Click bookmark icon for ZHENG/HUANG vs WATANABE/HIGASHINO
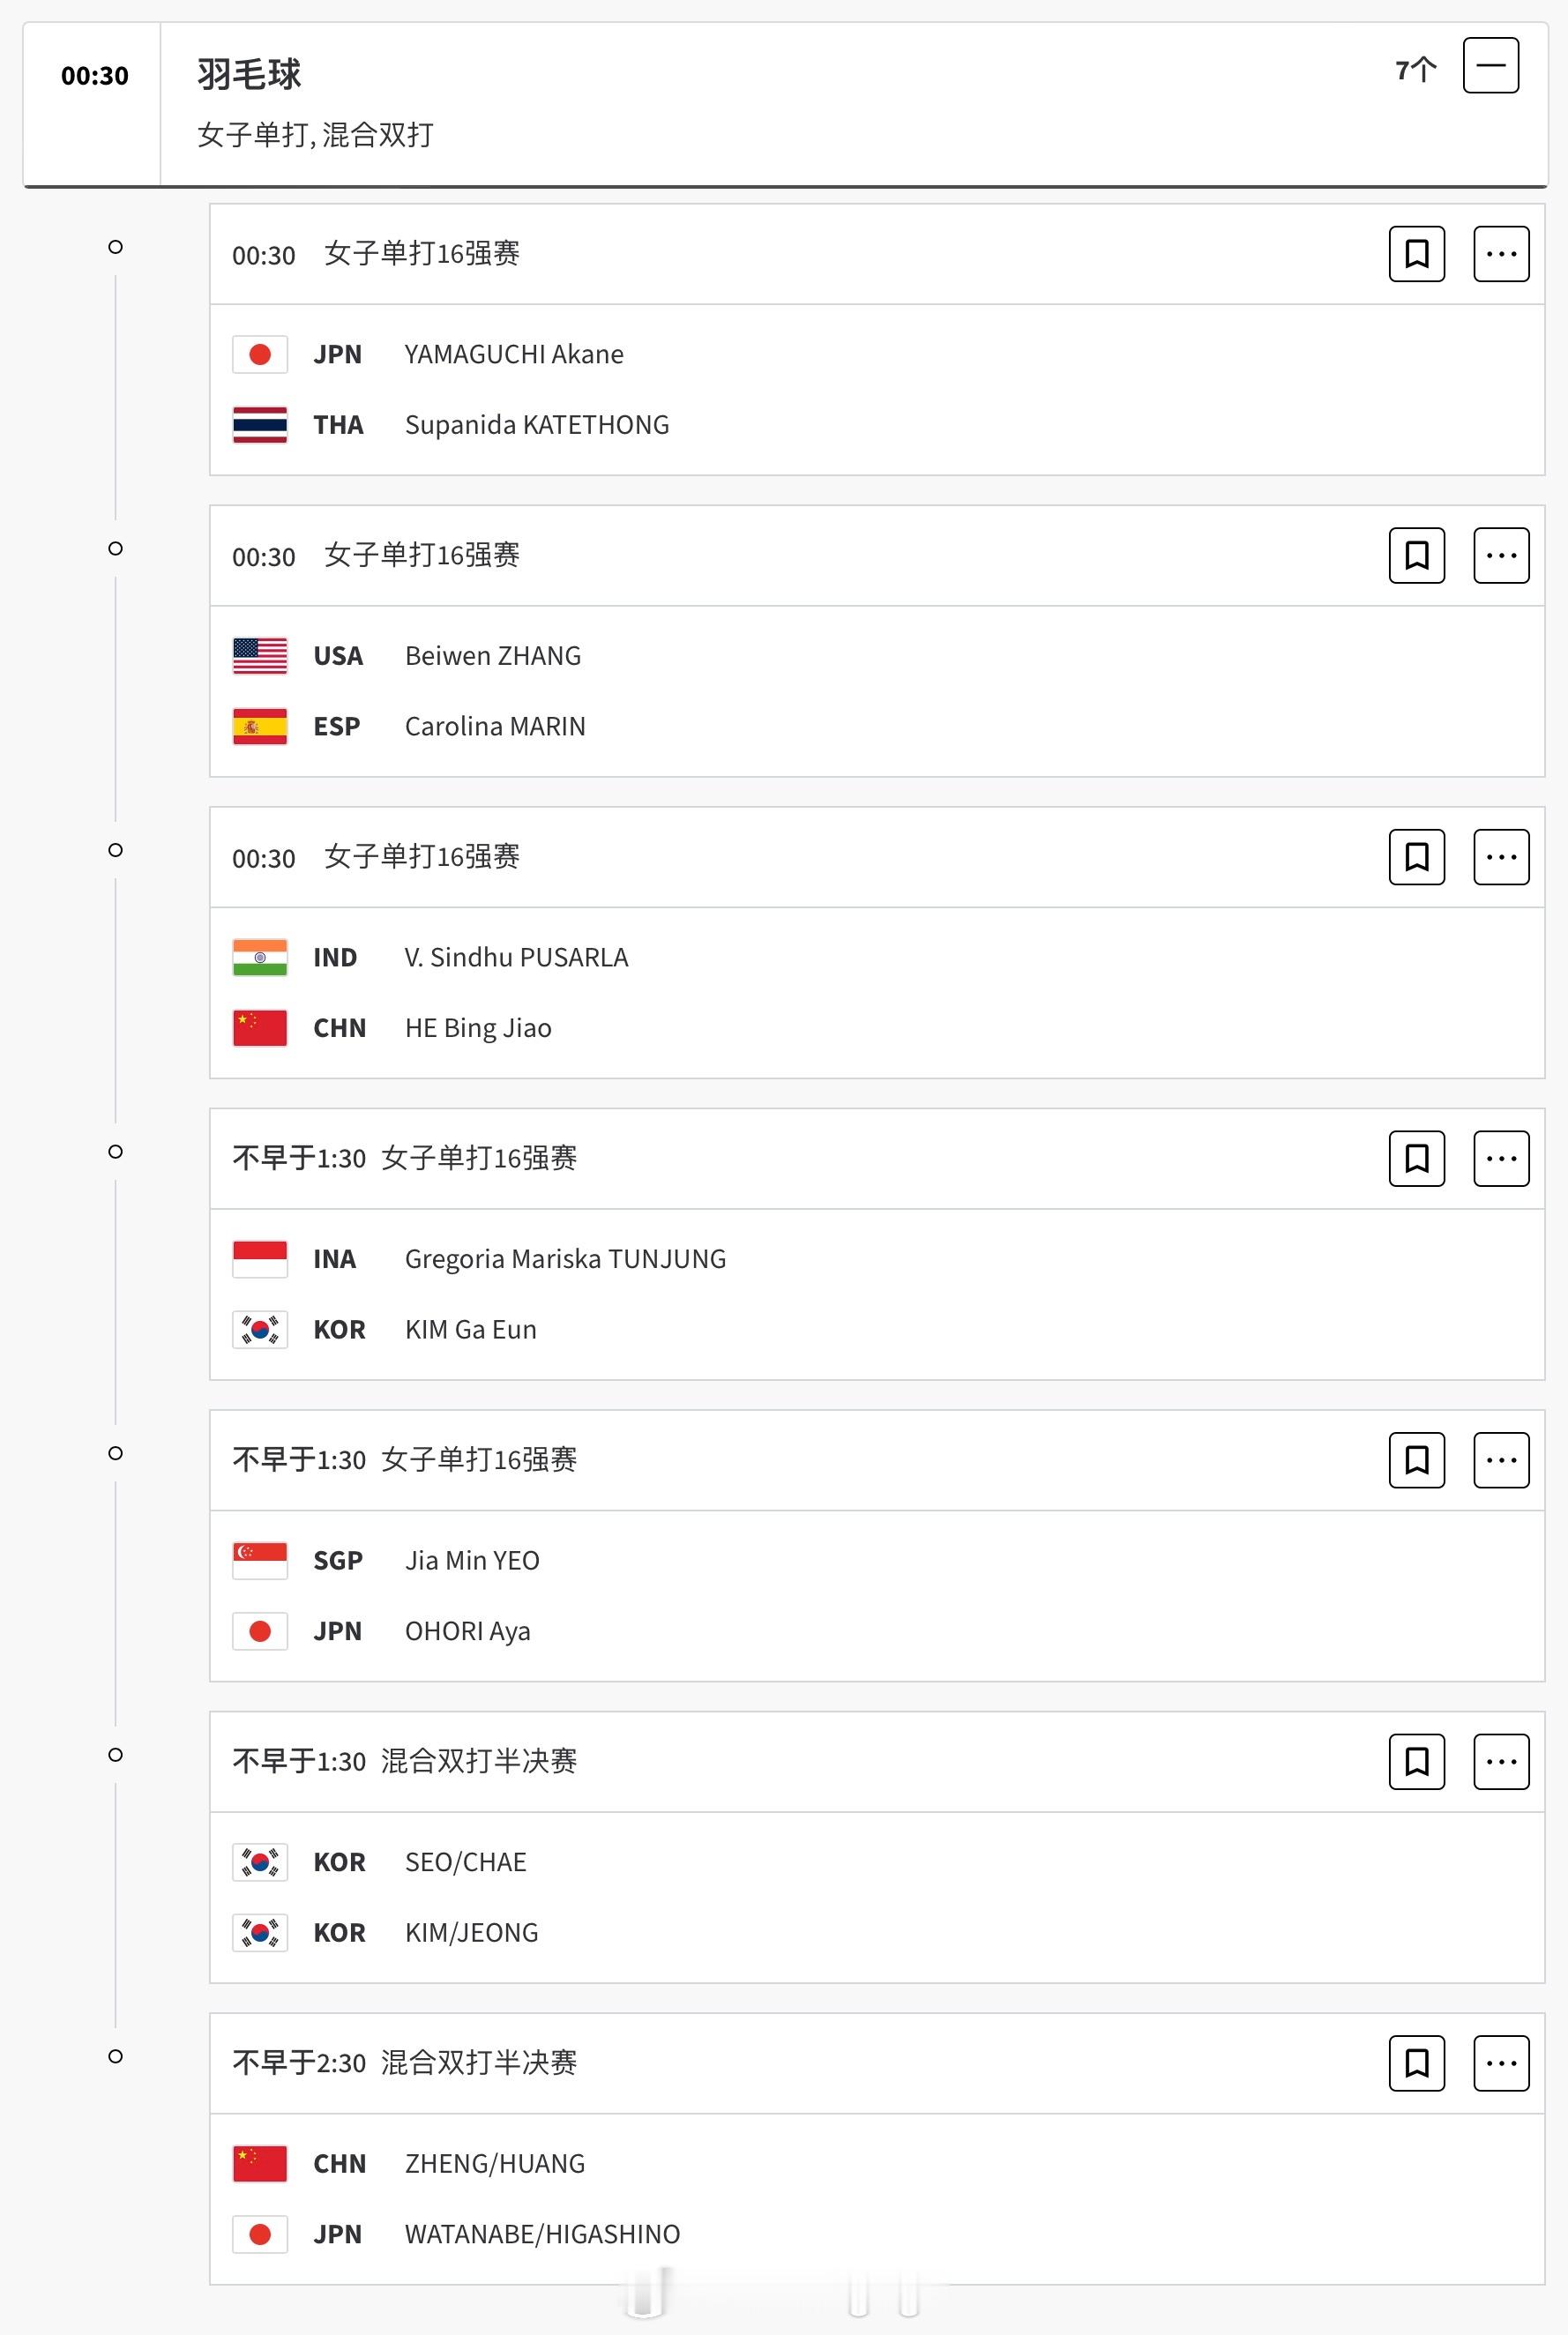 1416,2063
